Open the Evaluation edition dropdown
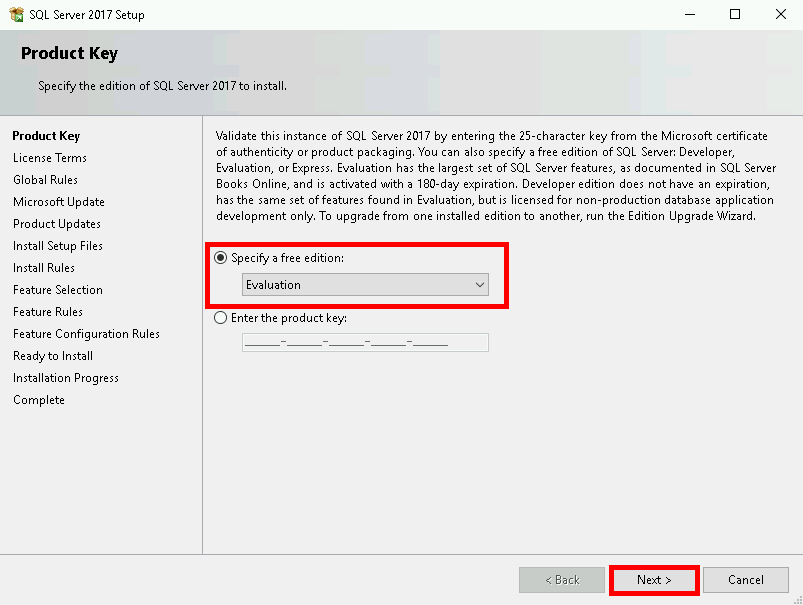Image resolution: width=803 pixels, height=605 pixels. tap(365, 285)
